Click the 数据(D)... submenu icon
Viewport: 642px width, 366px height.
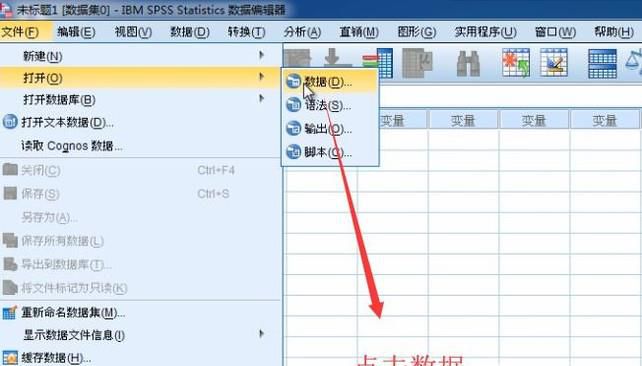[294, 82]
